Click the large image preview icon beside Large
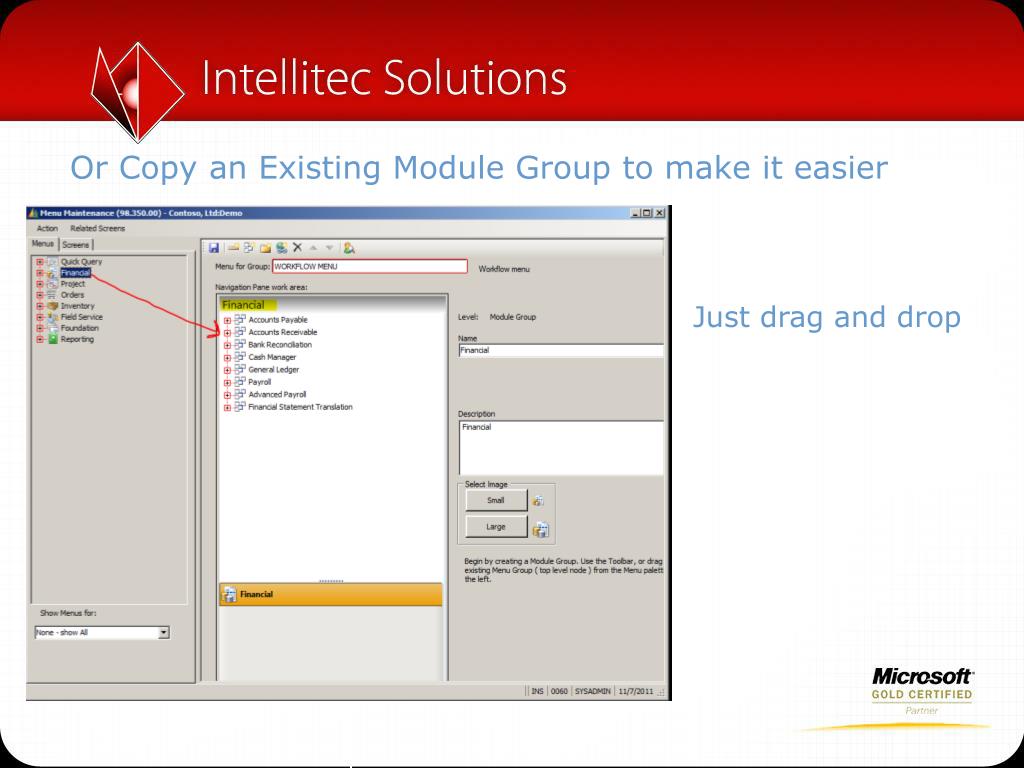This screenshot has height=768, width=1024. click(x=541, y=529)
